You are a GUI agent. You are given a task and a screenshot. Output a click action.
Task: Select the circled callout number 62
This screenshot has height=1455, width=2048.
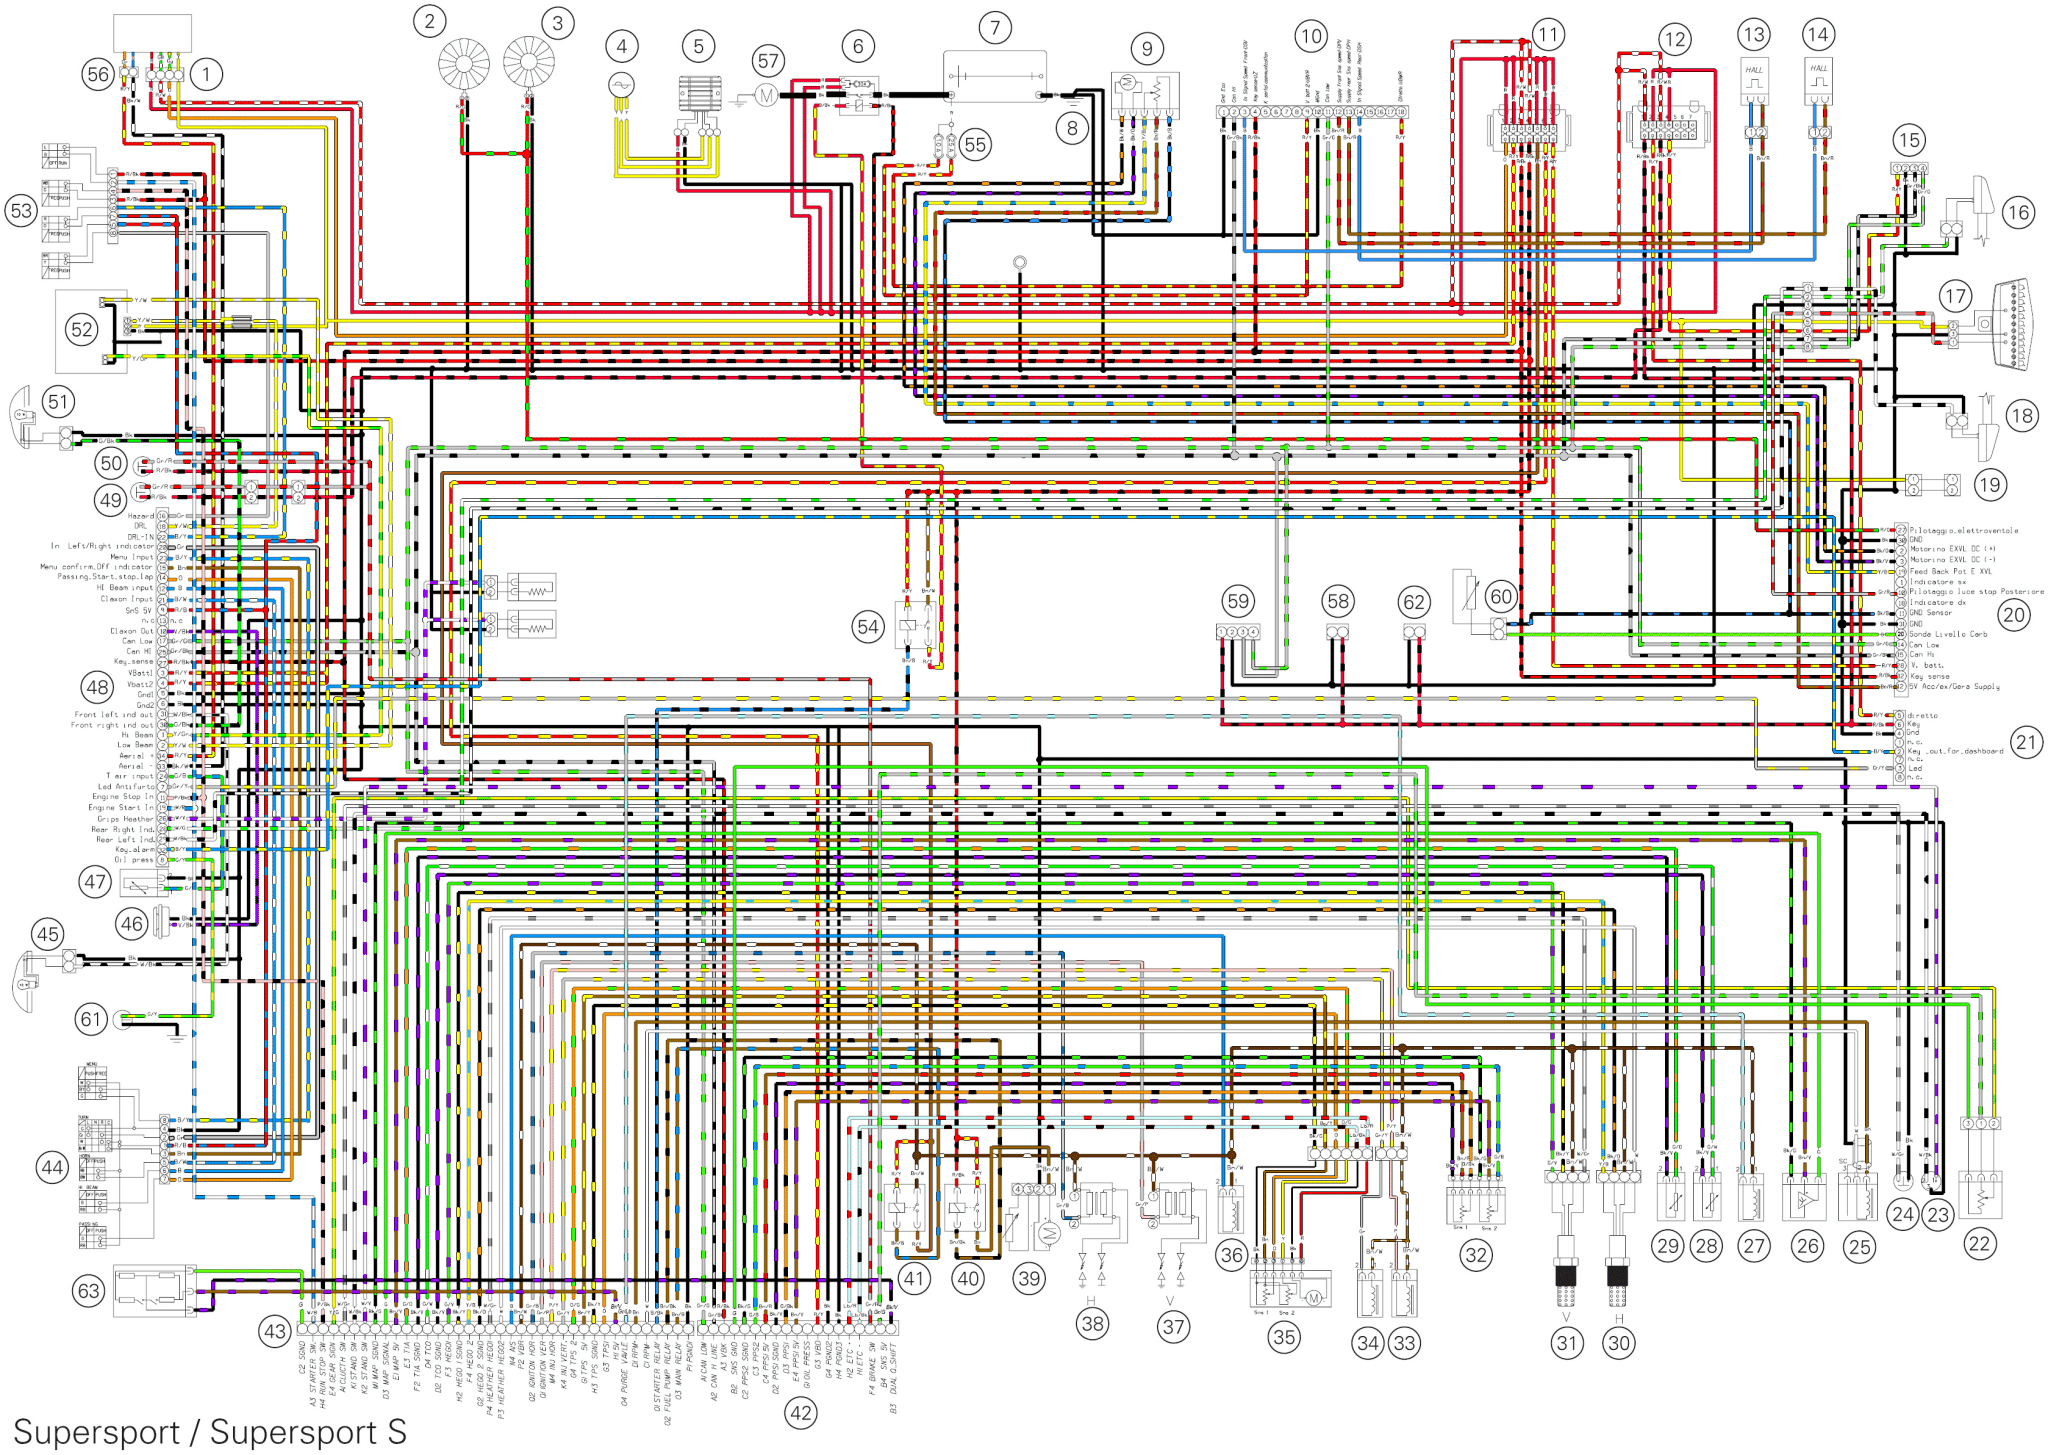pyautogui.click(x=1413, y=602)
